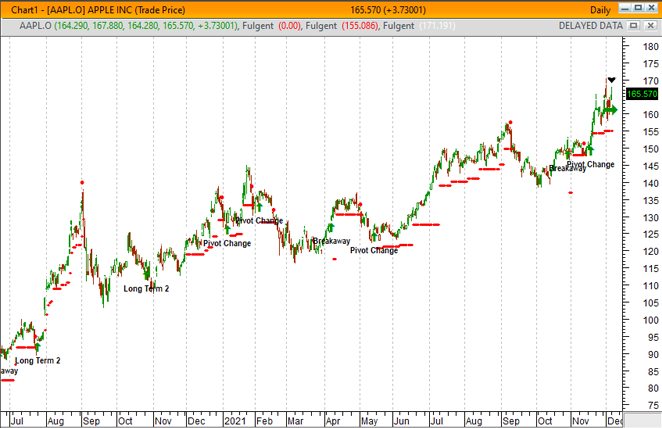662x428 pixels.
Task: Click the May label on time axis
Action: (369, 421)
